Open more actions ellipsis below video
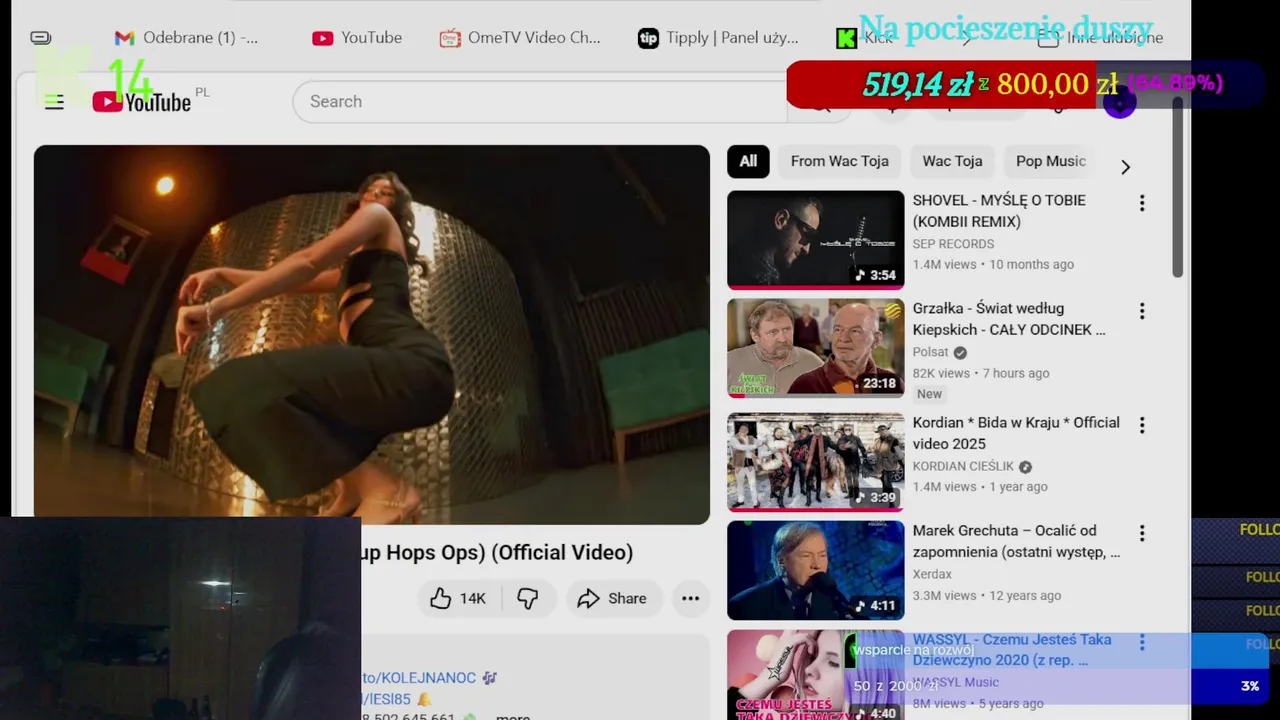The image size is (1280, 720). coord(690,598)
